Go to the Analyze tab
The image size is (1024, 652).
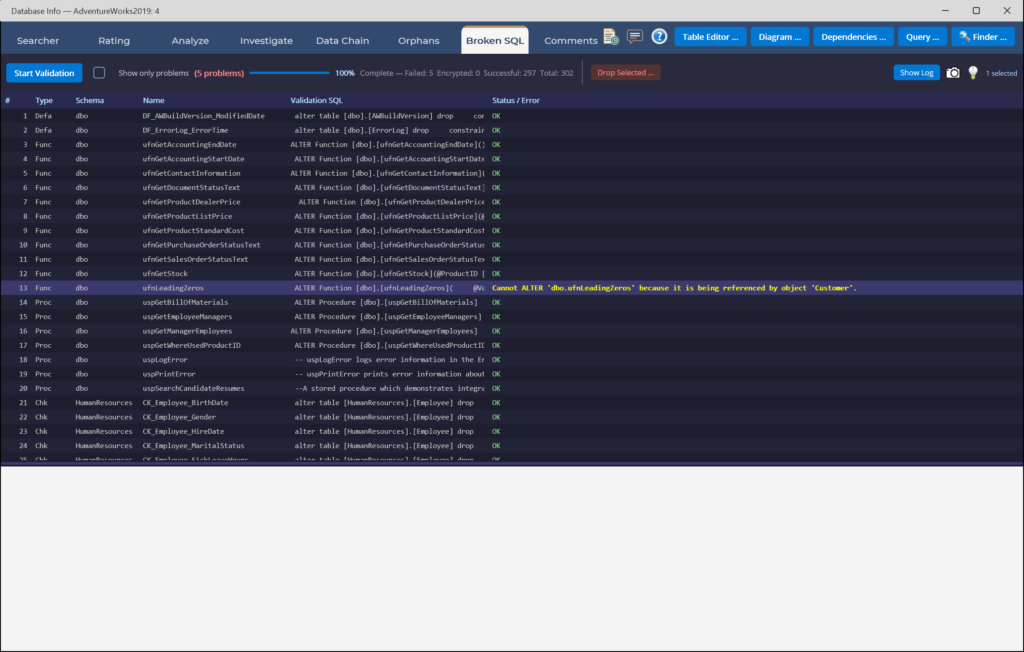(x=190, y=41)
